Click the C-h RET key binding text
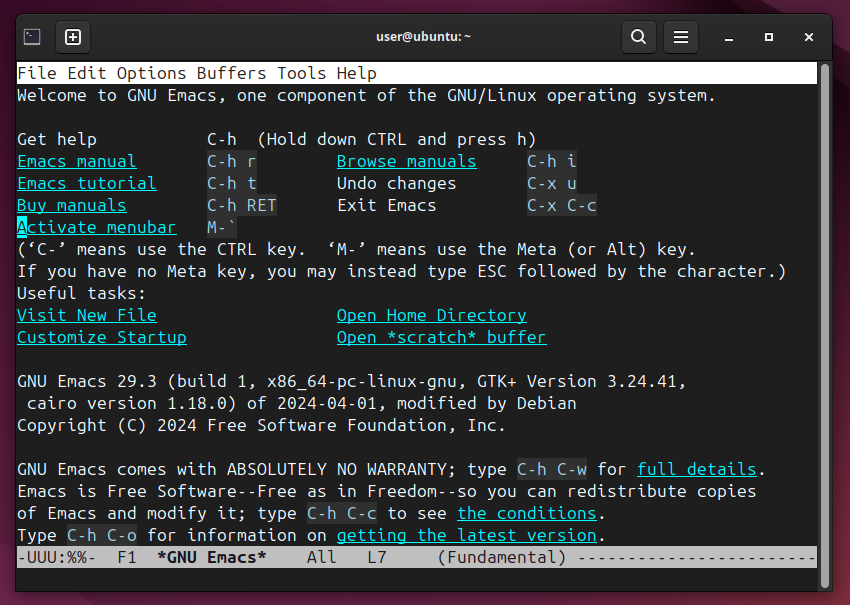The width and height of the screenshot is (850, 605). coord(242,205)
